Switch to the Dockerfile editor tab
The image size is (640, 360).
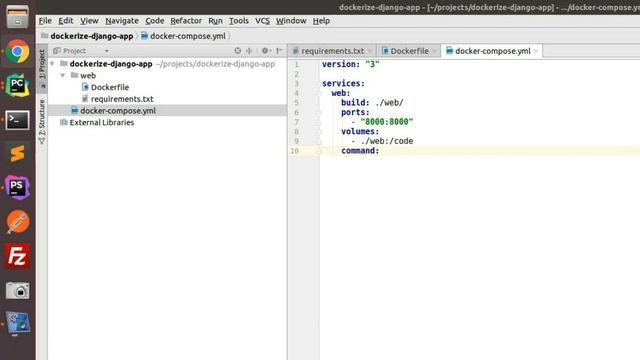click(409, 51)
